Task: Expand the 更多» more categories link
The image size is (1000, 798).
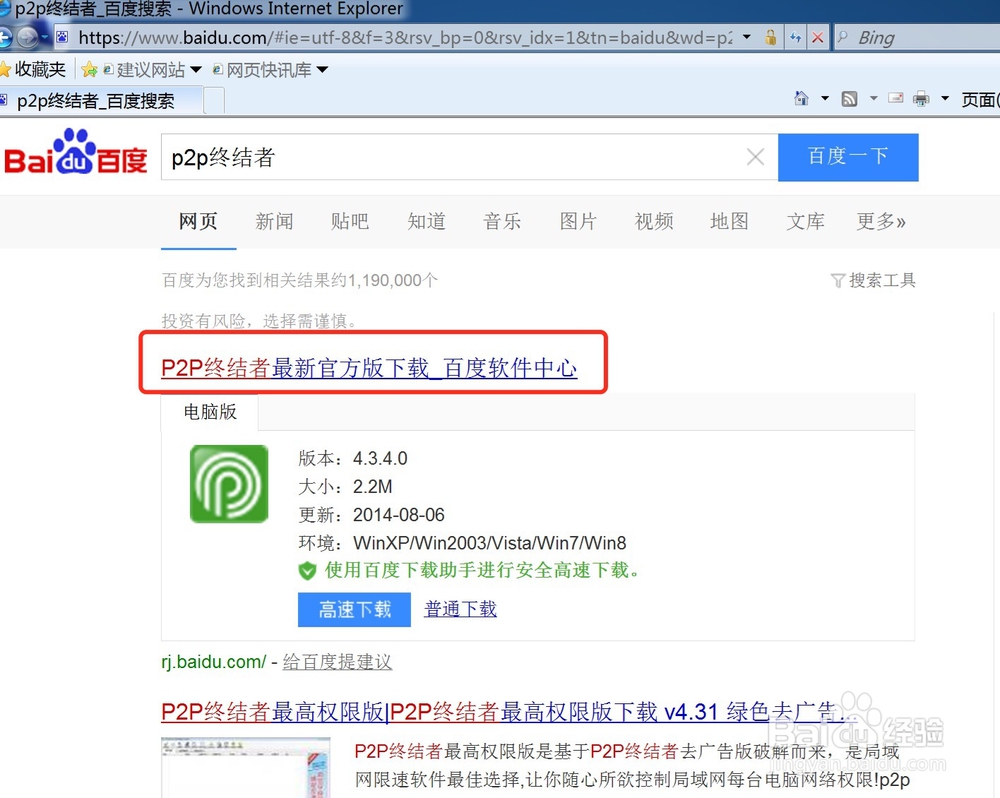Action: [881, 221]
